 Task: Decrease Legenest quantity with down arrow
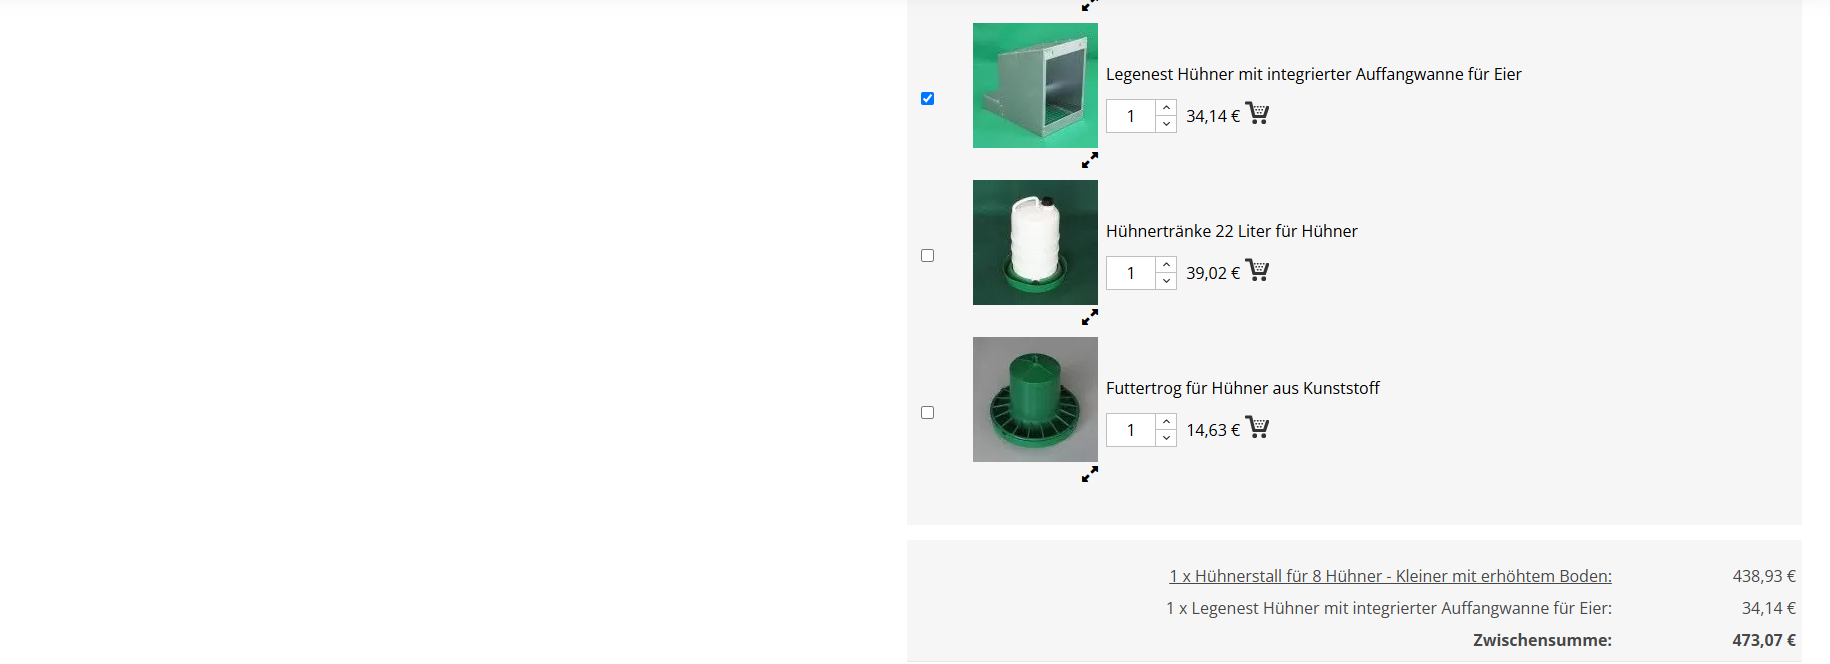click(x=1166, y=124)
